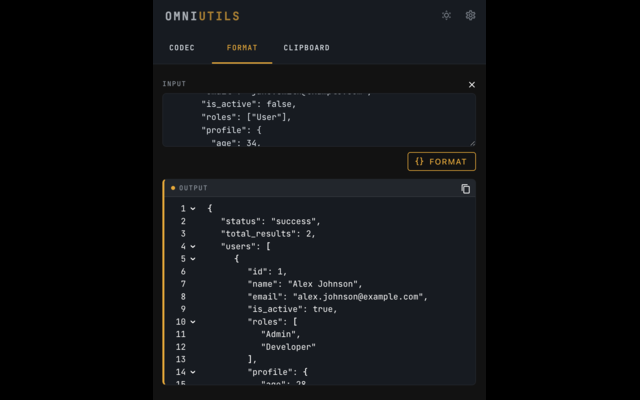This screenshot has width=640, height=400.
Task: Open the CLIPBOARD tab
Action: (307, 48)
